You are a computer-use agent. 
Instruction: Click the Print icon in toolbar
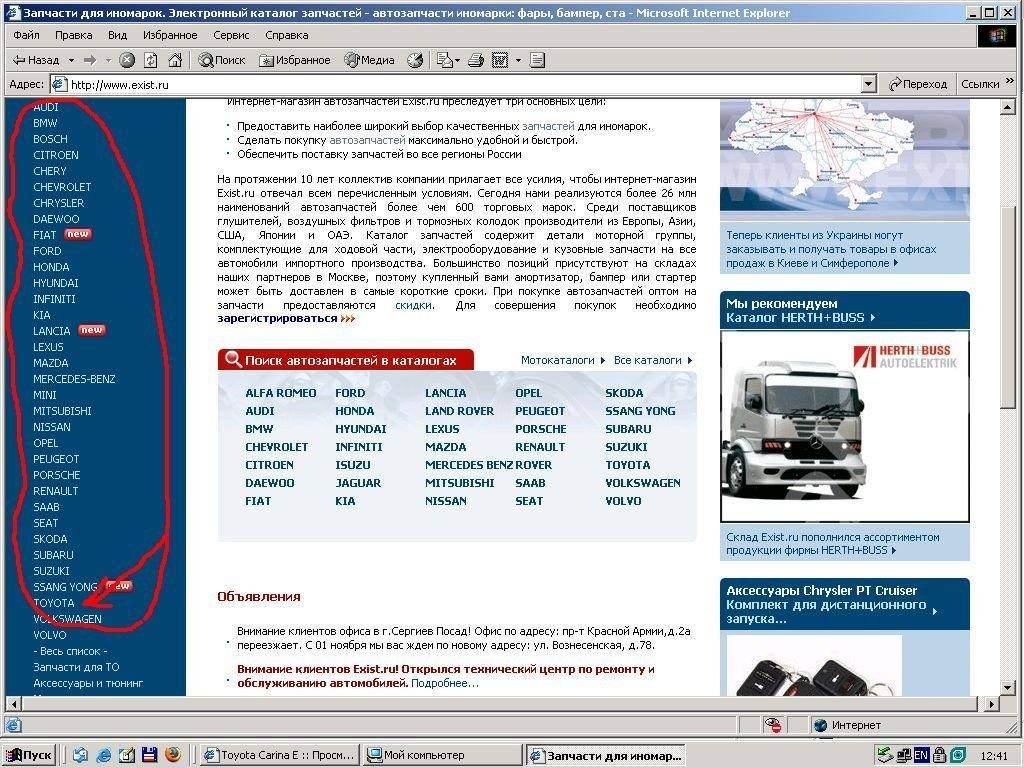click(x=477, y=60)
